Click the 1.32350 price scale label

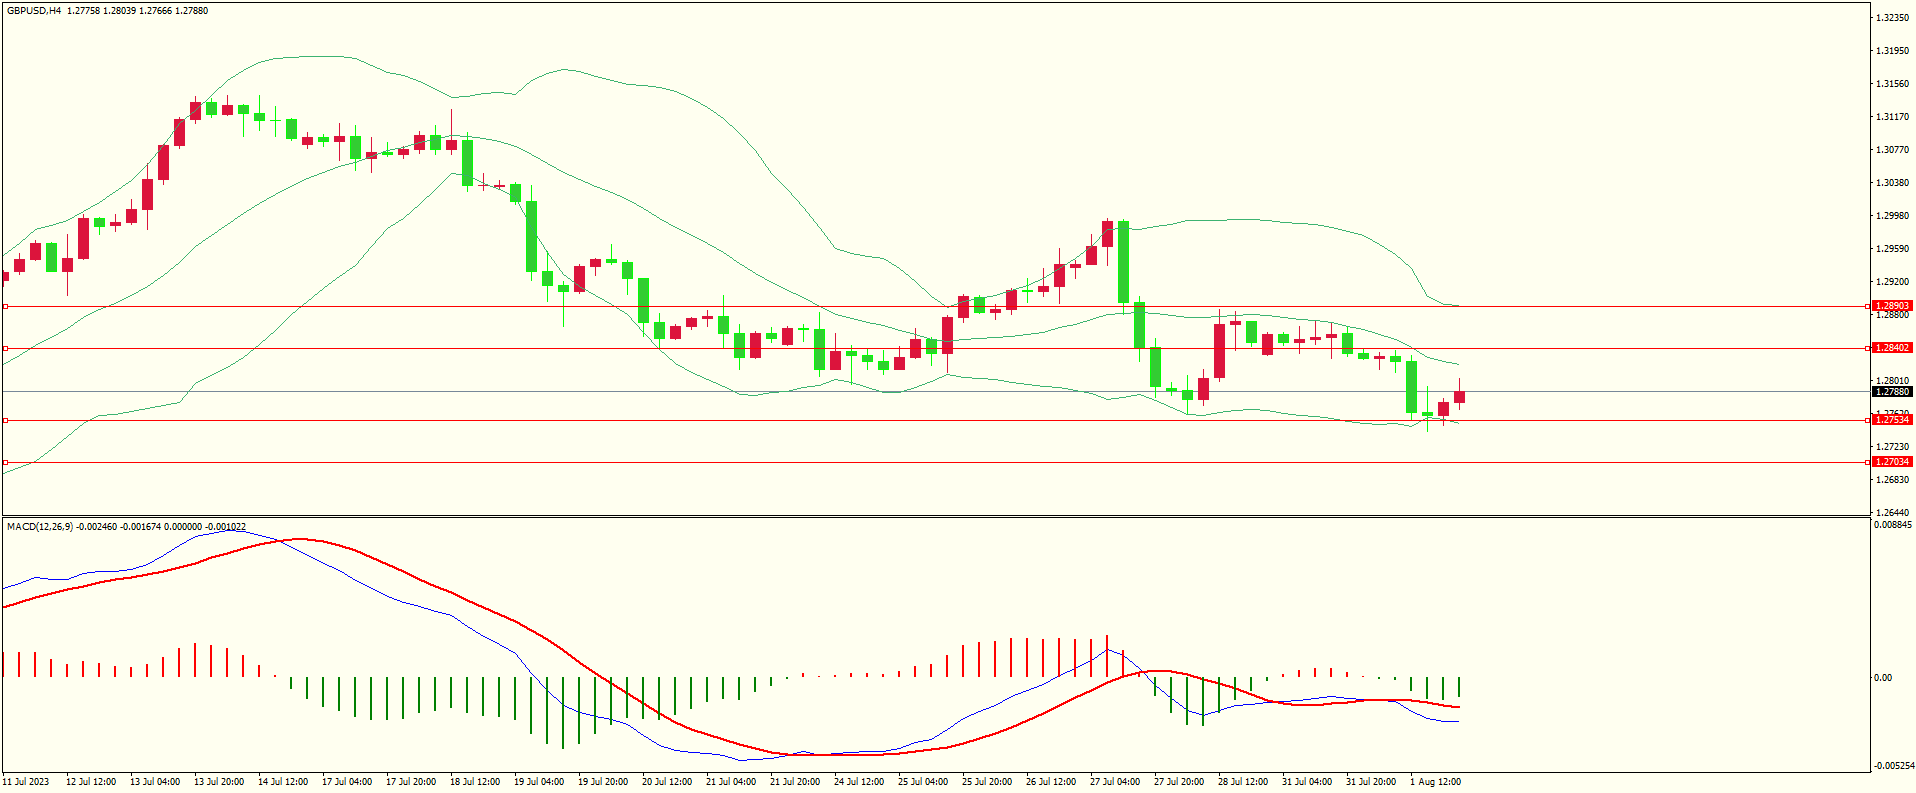(x=1892, y=18)
